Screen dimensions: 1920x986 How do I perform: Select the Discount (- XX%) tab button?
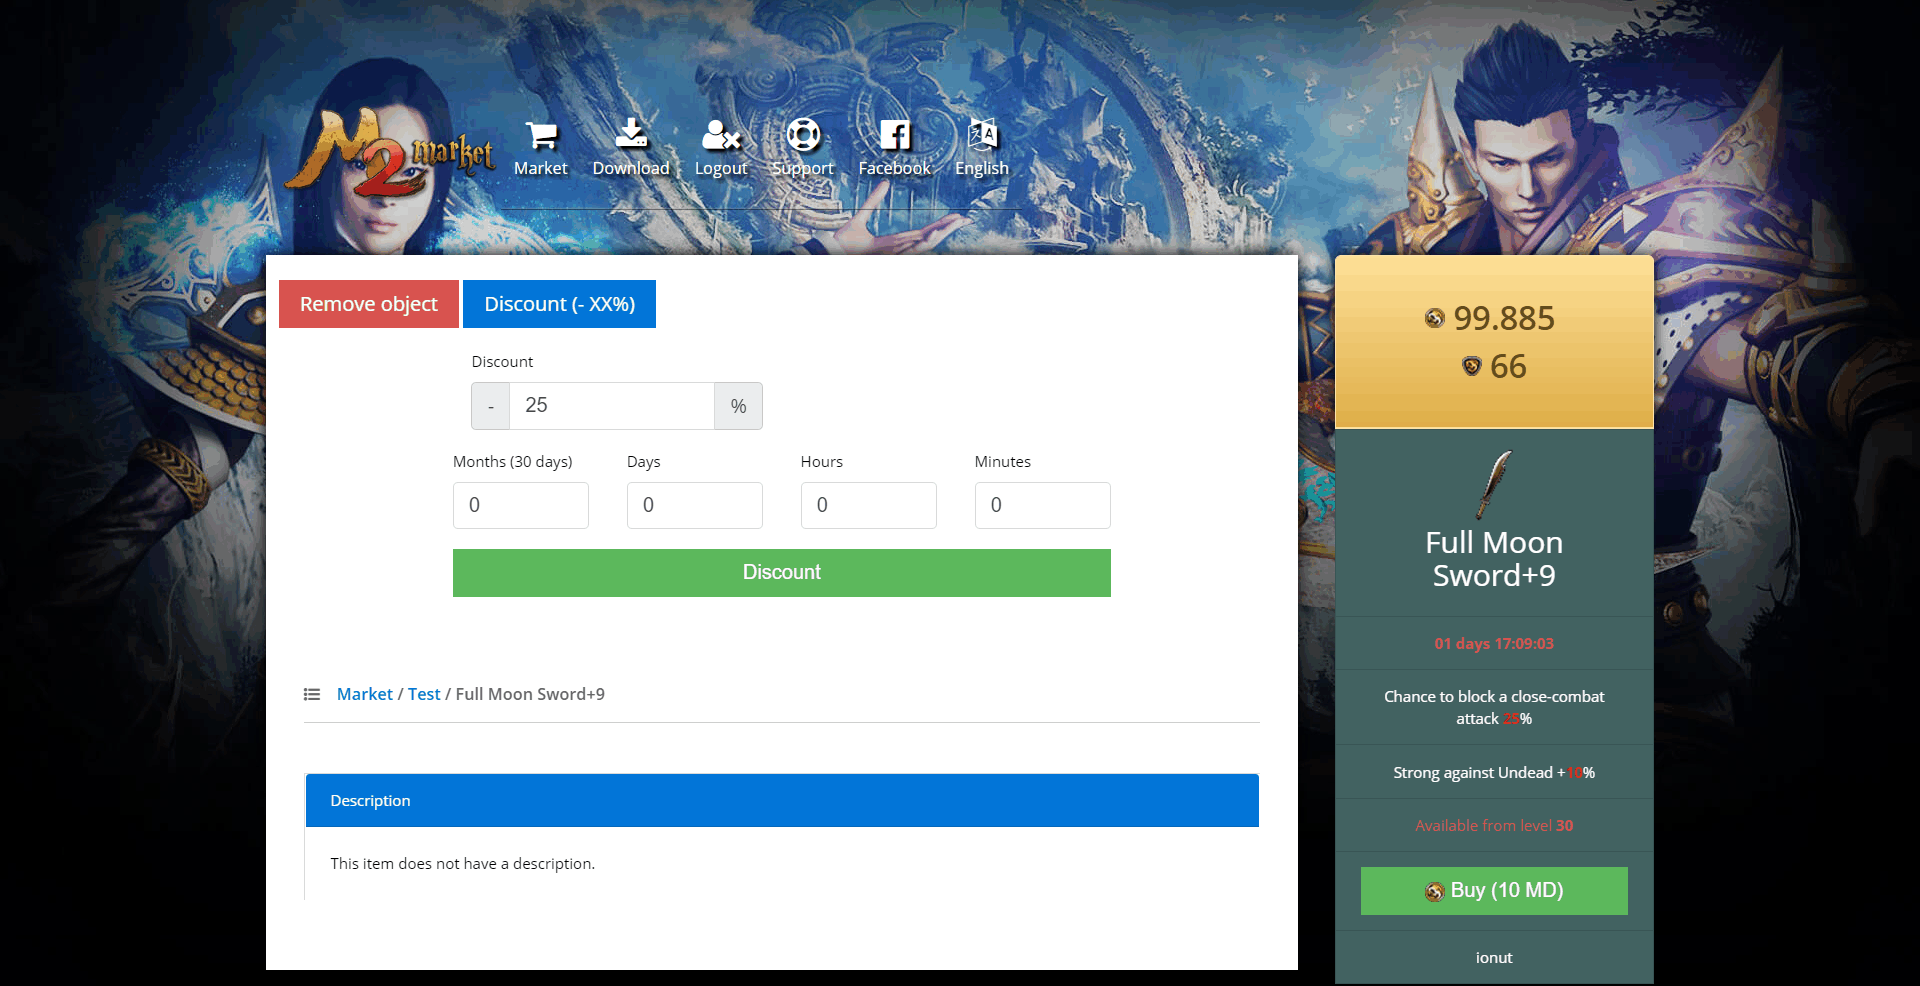(559, 304)
